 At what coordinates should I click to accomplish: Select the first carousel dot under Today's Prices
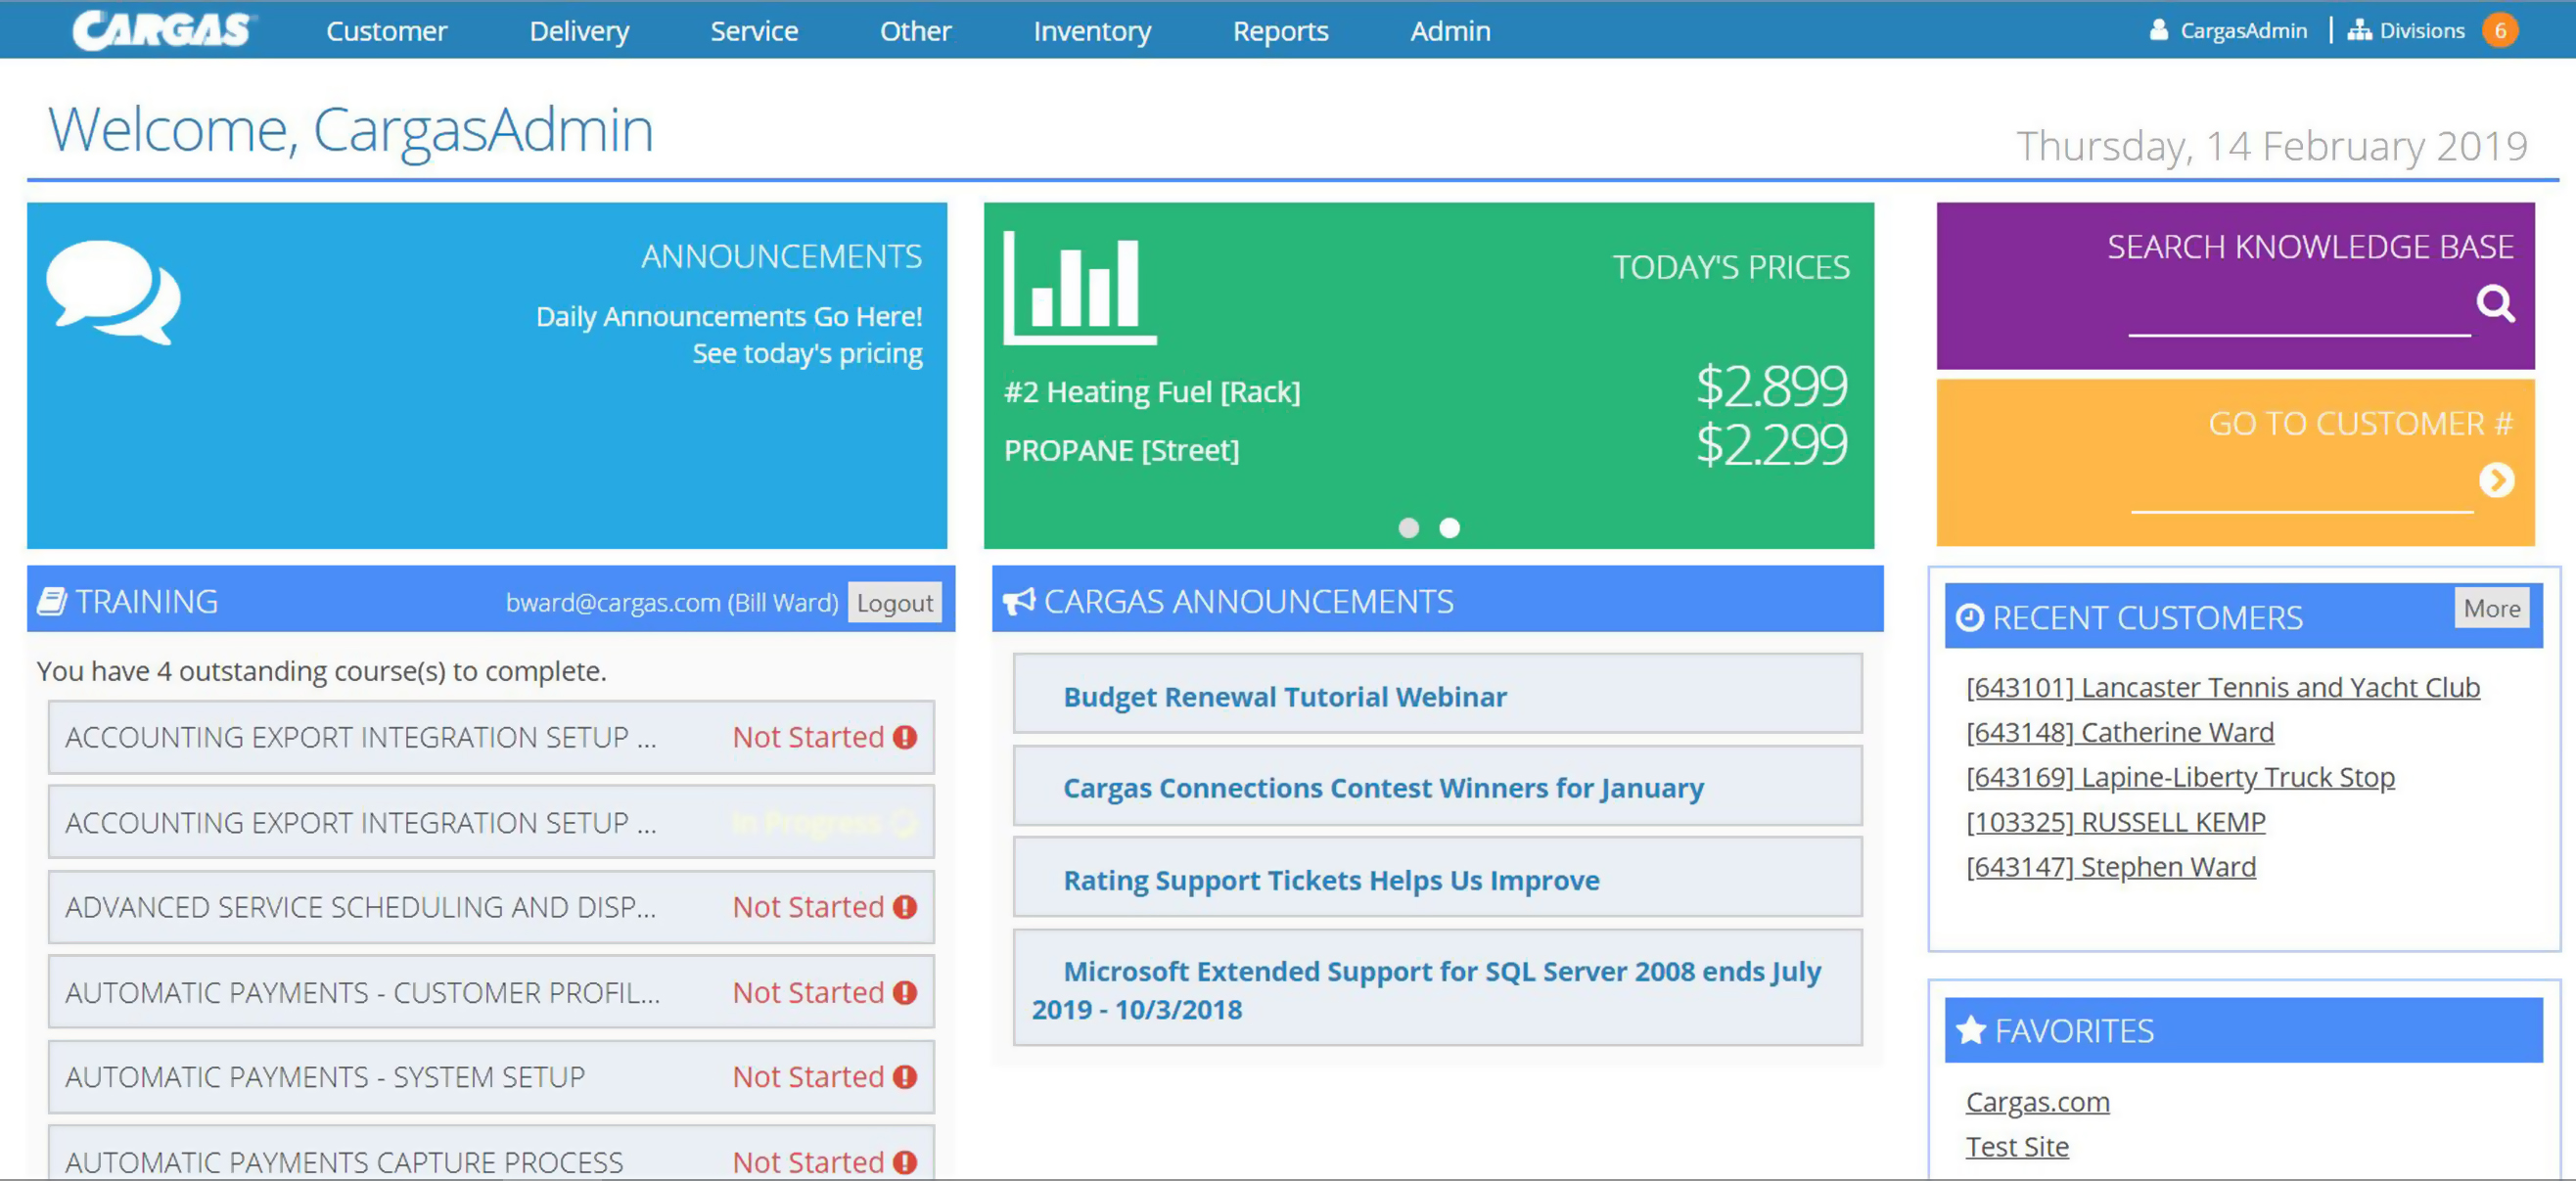[1411, 528]
